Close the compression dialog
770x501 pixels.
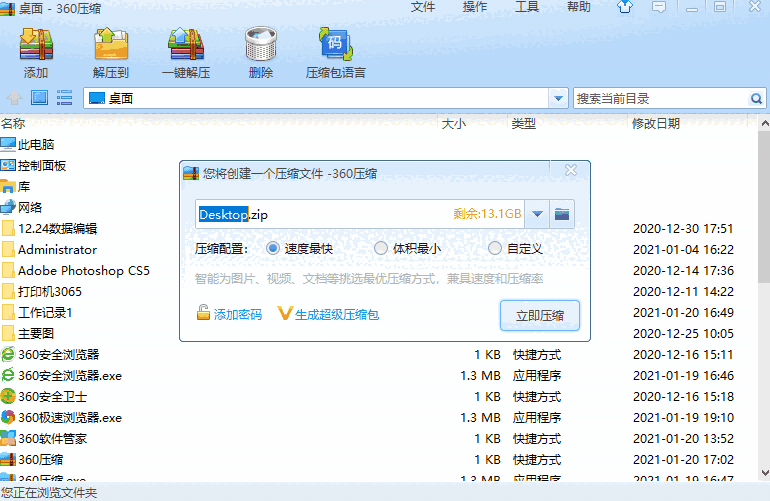click(x=571, y=170)
